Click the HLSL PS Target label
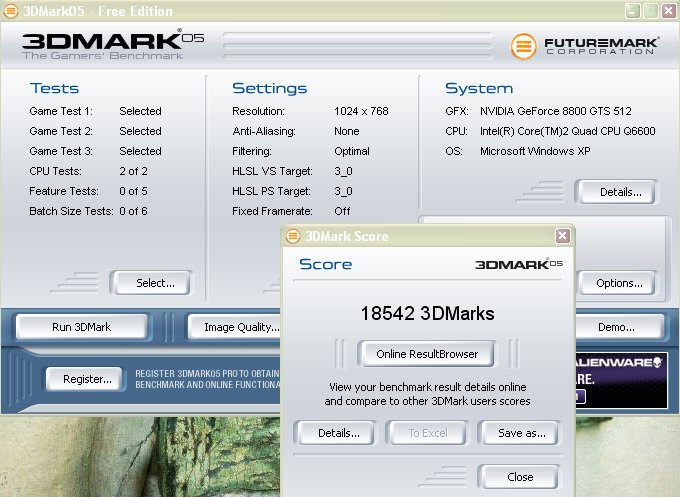The width and height of the screenshot is (680, 497). coord(271,191)
